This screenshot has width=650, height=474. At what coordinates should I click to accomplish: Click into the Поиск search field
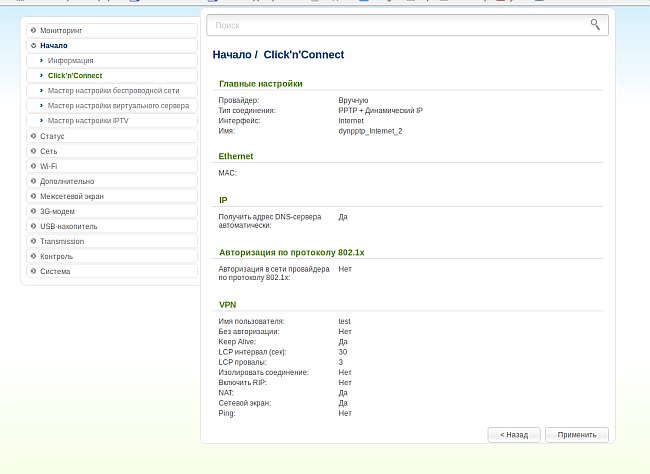click(400, 25)
